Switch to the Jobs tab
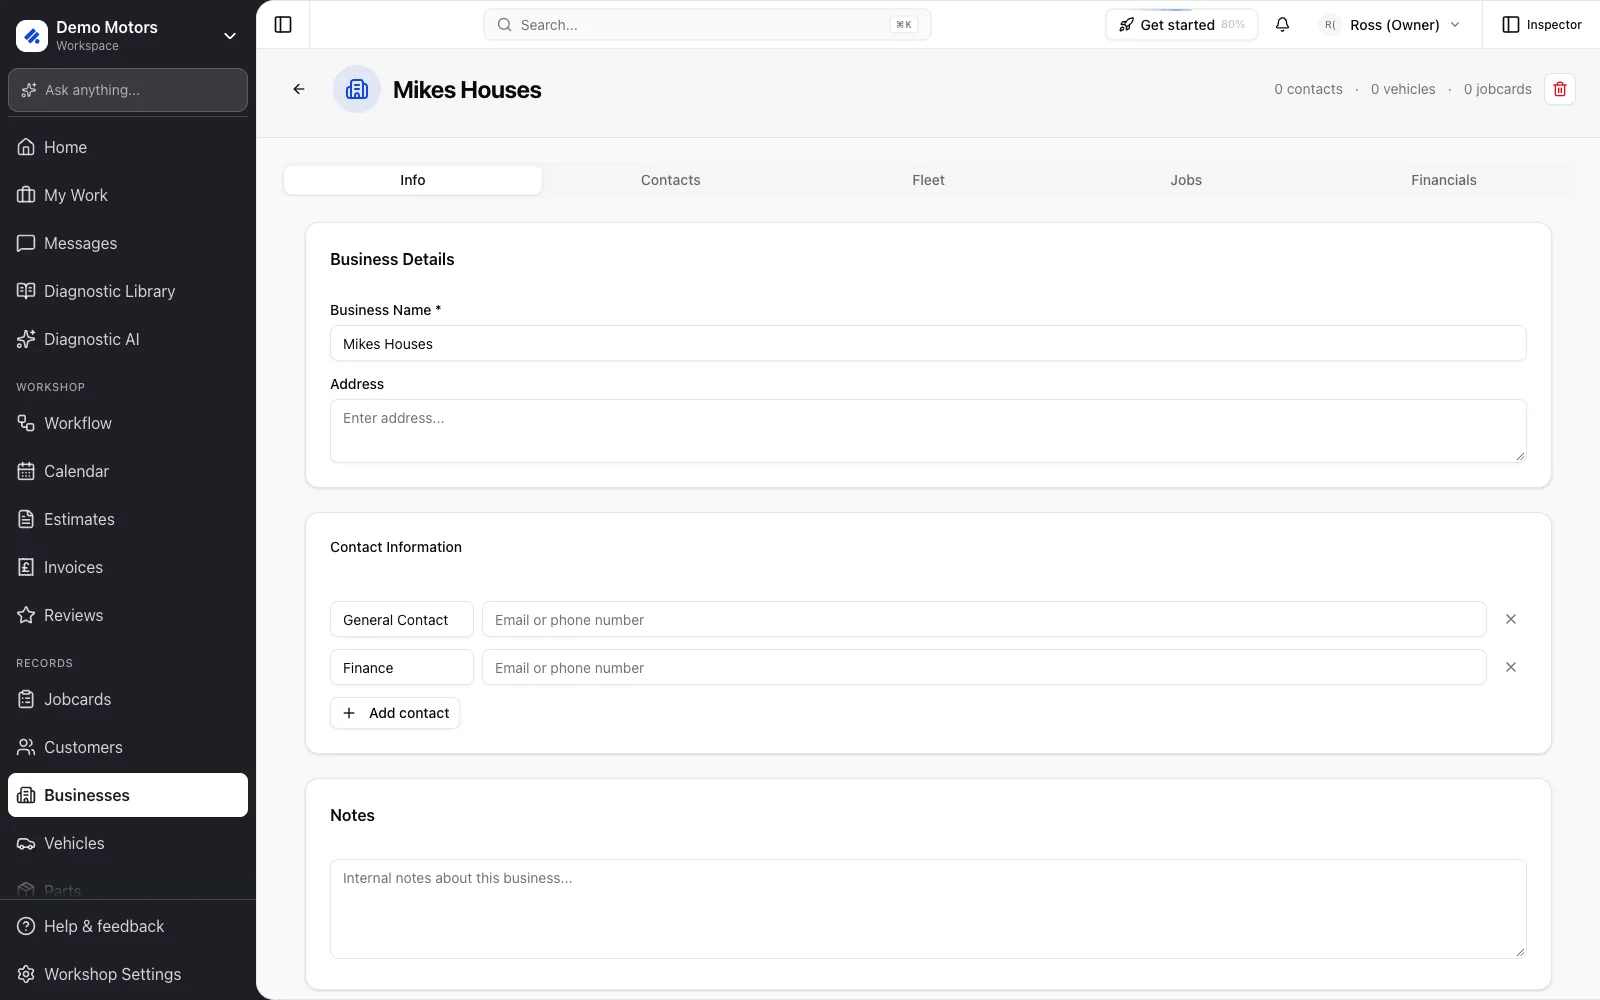Screen dimensions: 1600x1000 [x=1186, y=180]
